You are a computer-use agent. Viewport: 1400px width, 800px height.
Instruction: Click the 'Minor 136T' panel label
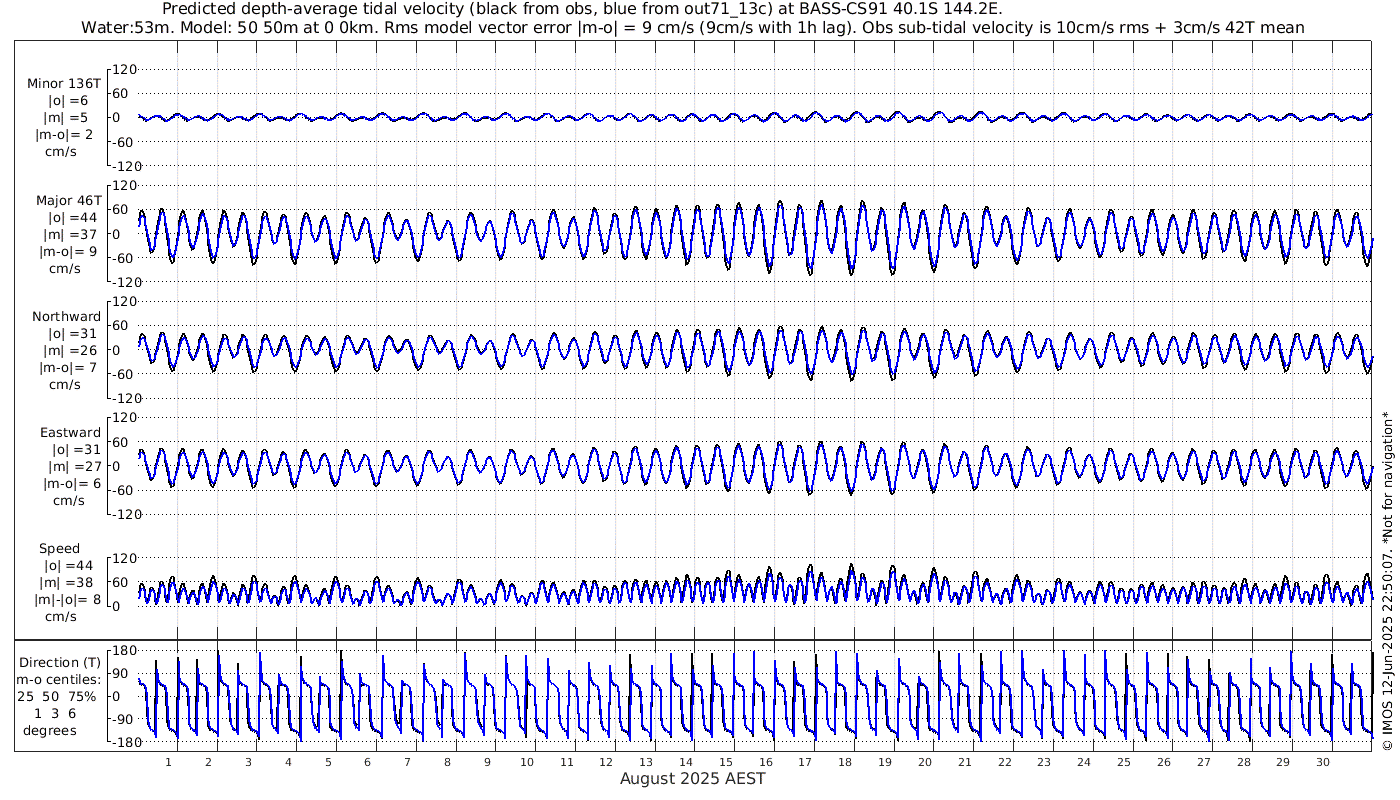(64, 83)
